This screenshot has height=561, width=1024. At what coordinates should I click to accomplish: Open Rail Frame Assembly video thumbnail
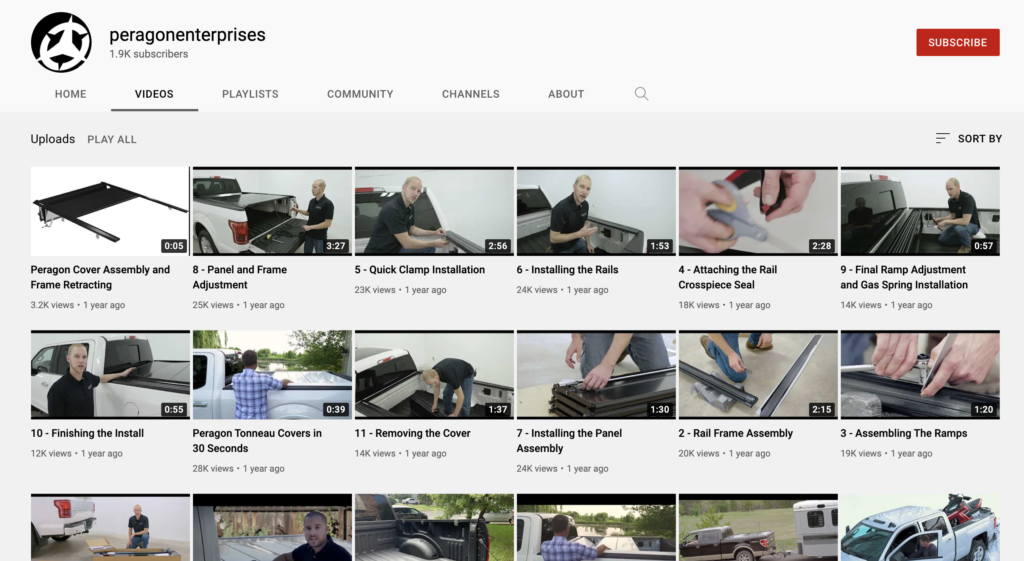click(758, 374)
